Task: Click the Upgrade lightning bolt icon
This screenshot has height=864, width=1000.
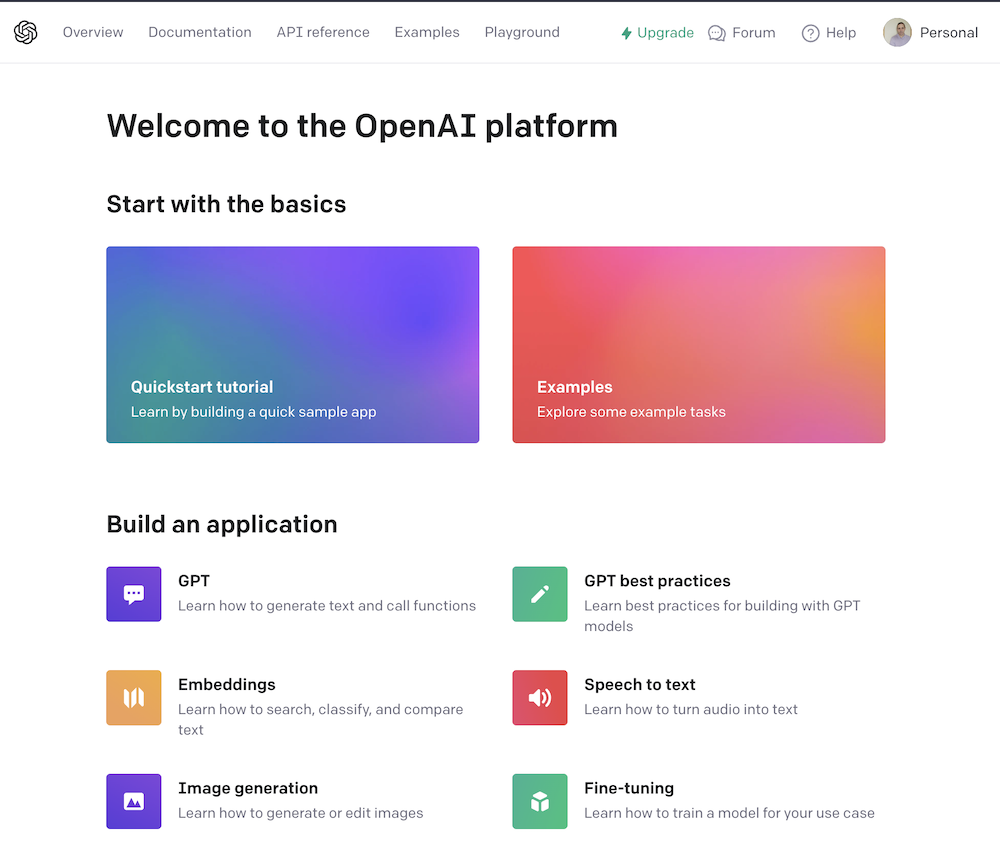Action: point(626,33)
